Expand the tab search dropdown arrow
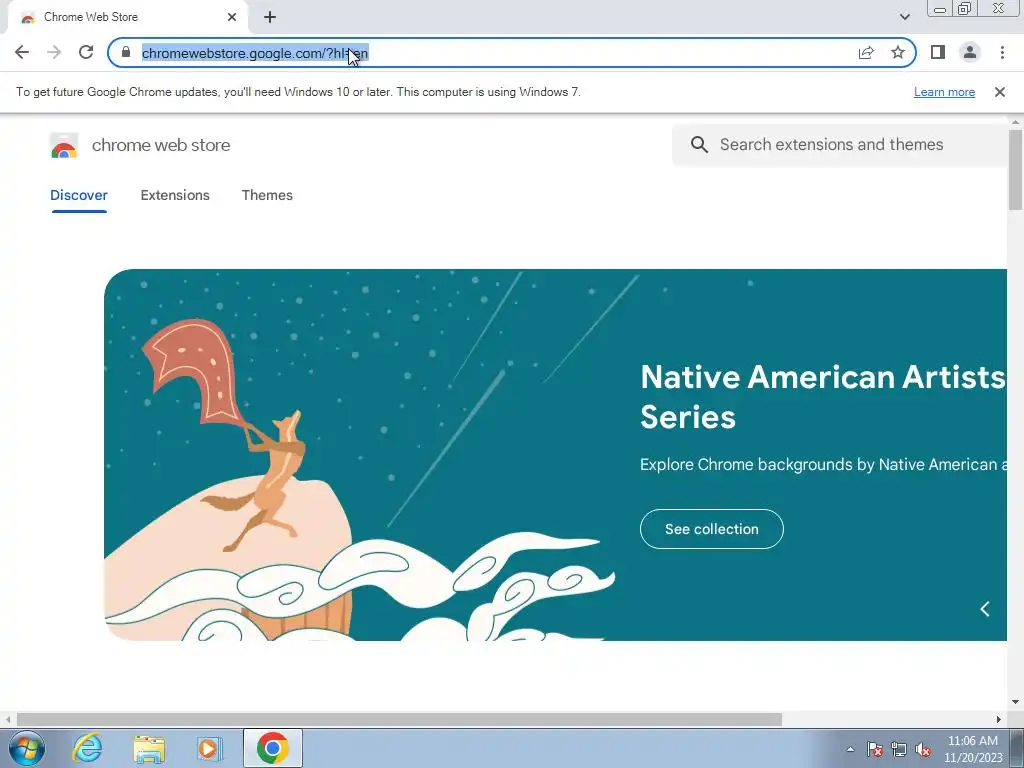 click(x=904, y=17)
